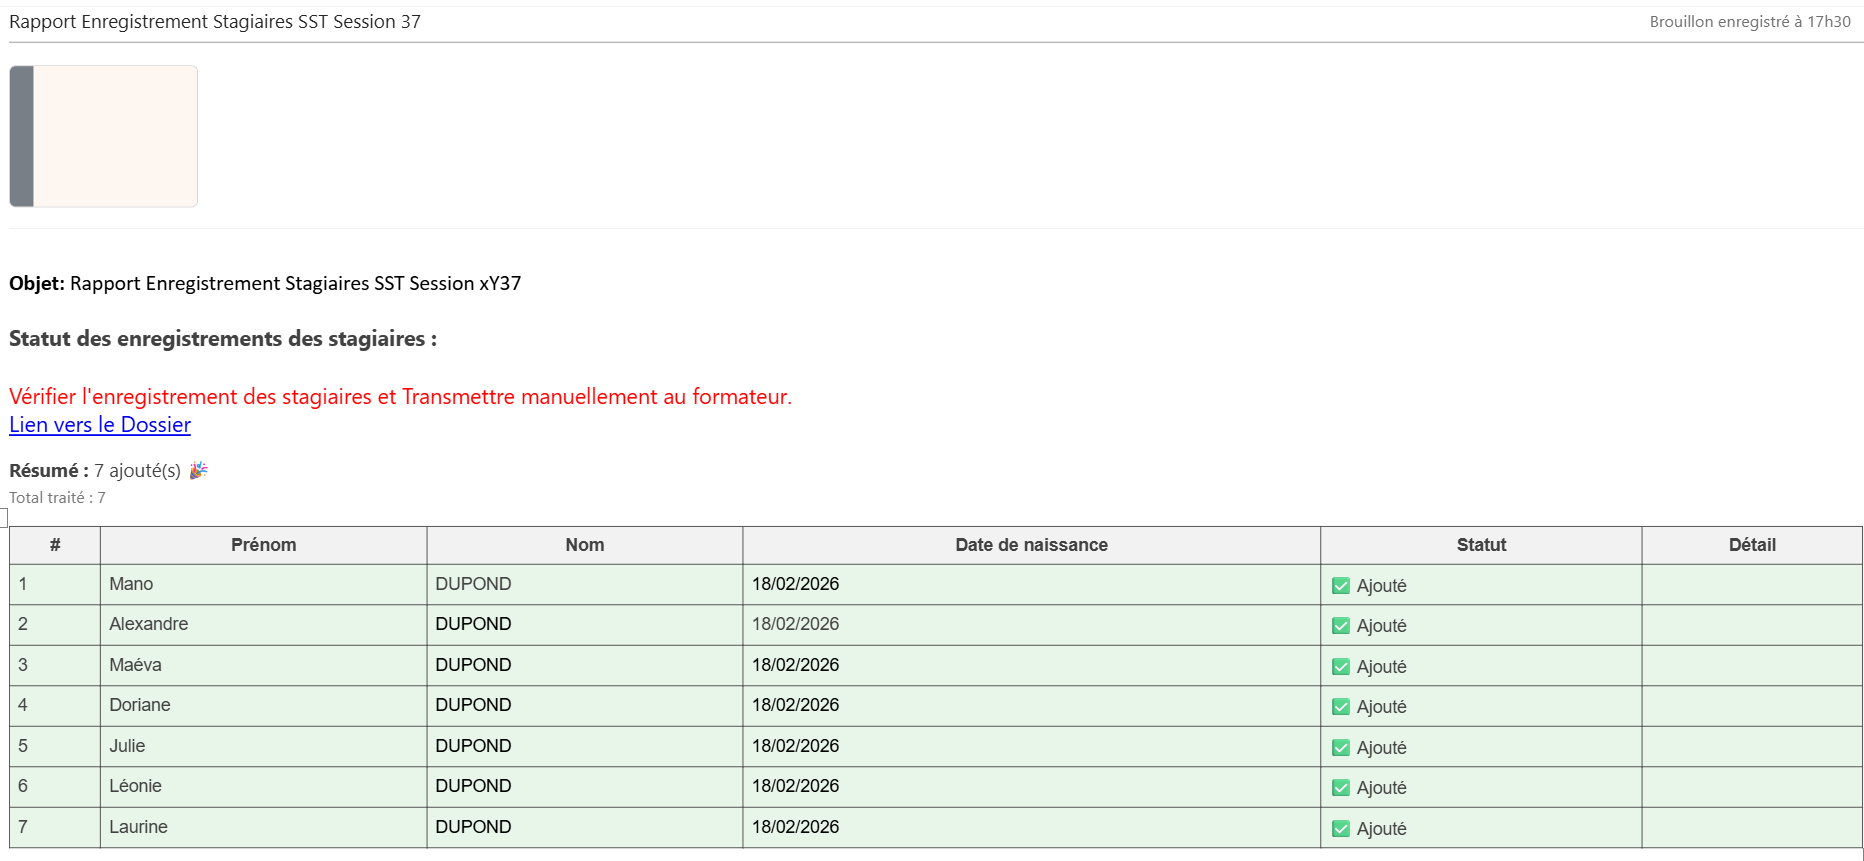The image size is (1864, 861).
Task: Click the birth date in Laurine's row
Action: pos(795,827)
